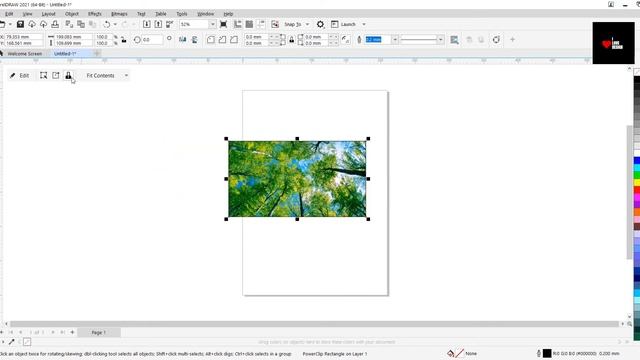
Task: Click the X position input field
Action: [23, 37]
